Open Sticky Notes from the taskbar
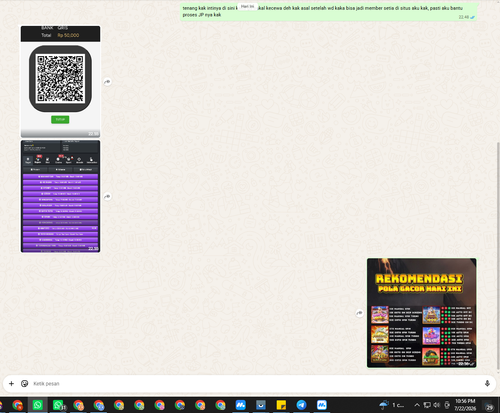 tap(281, 405)
